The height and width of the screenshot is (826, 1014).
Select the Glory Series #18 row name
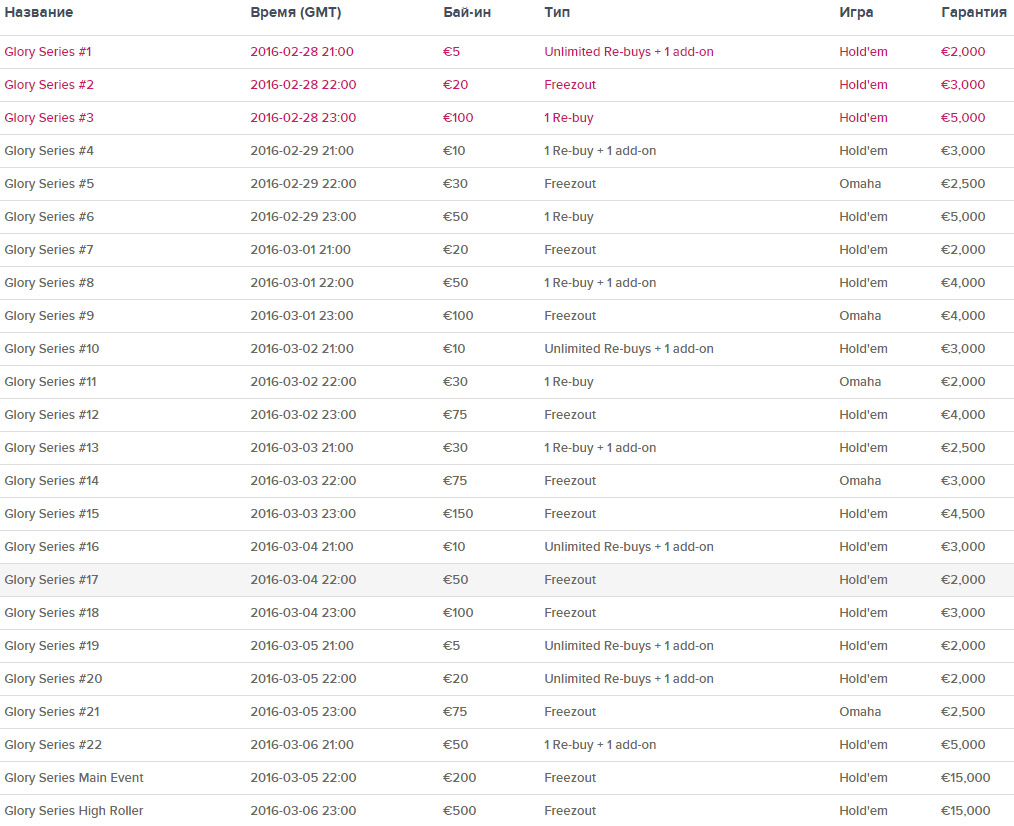[x=52, y=613]
